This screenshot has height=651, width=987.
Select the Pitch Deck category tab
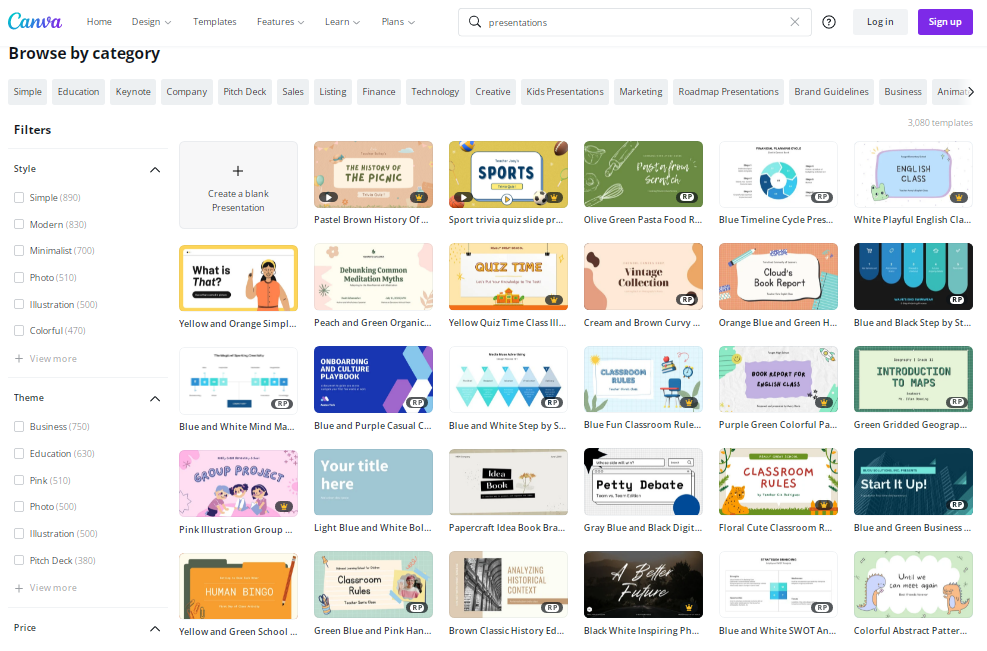coord(244,91)
